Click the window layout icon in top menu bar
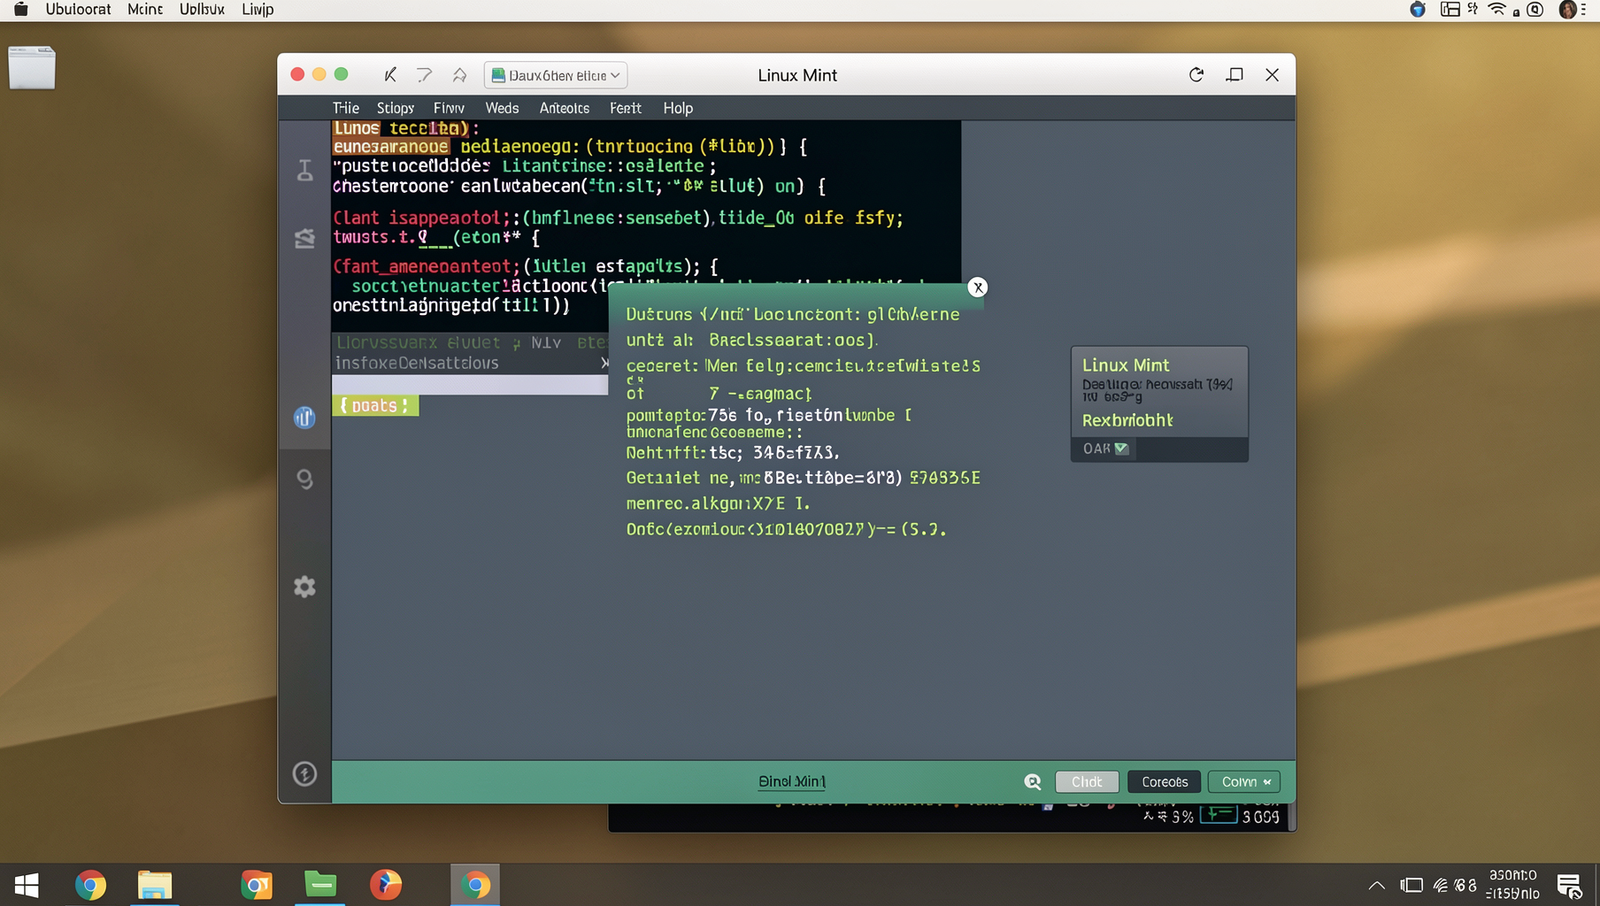Screen dimensions: 1600x906 1450,9
